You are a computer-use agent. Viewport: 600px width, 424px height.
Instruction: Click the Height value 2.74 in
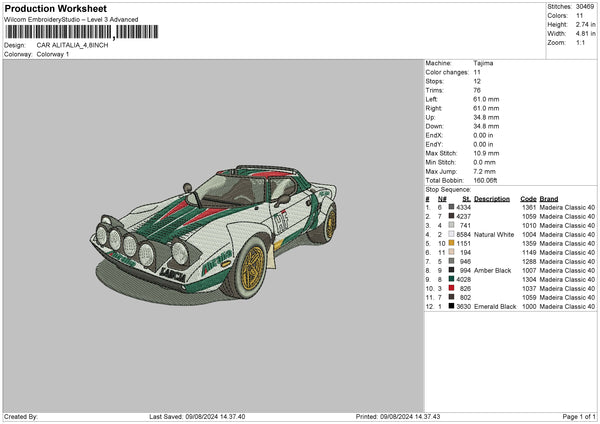click(585, 24)
